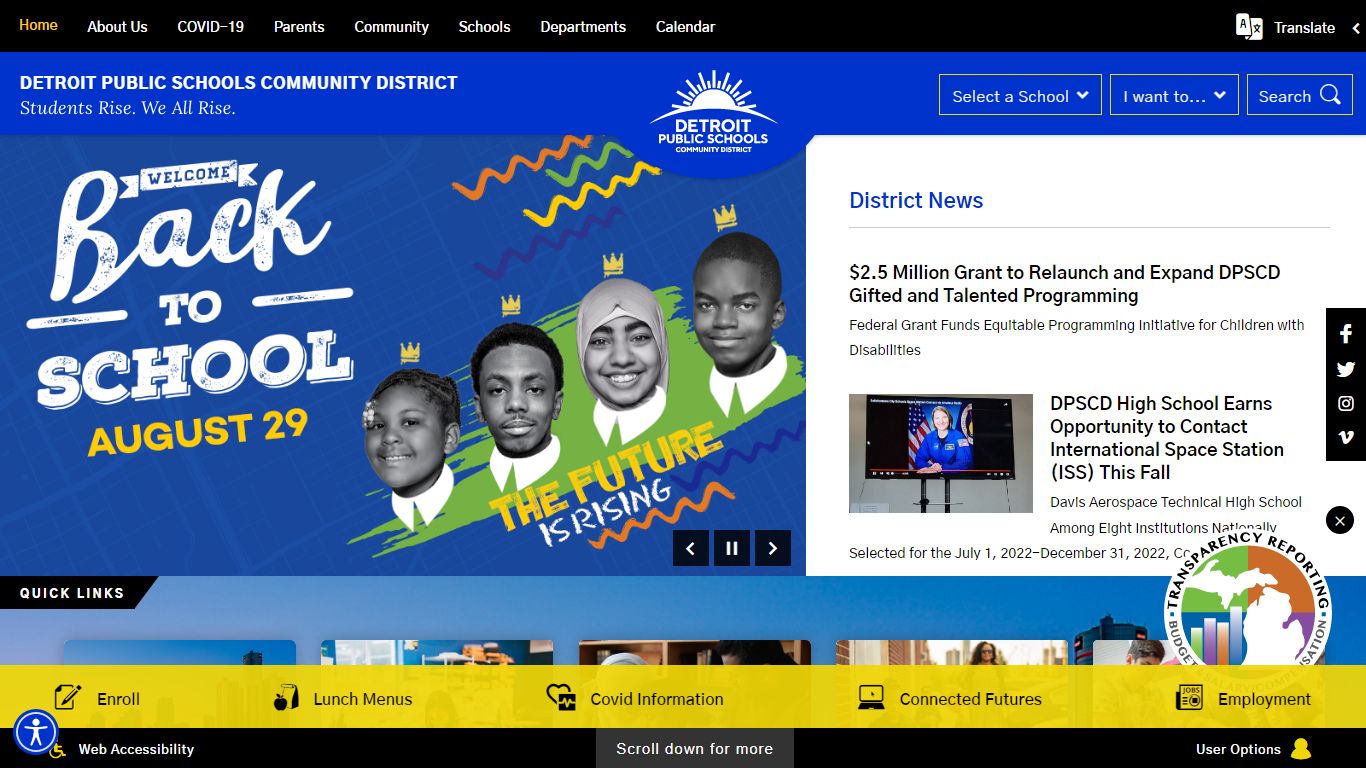This screenshot has height=768, width=1366.
Task: Click the Enroll quick link
Action: 118,699
